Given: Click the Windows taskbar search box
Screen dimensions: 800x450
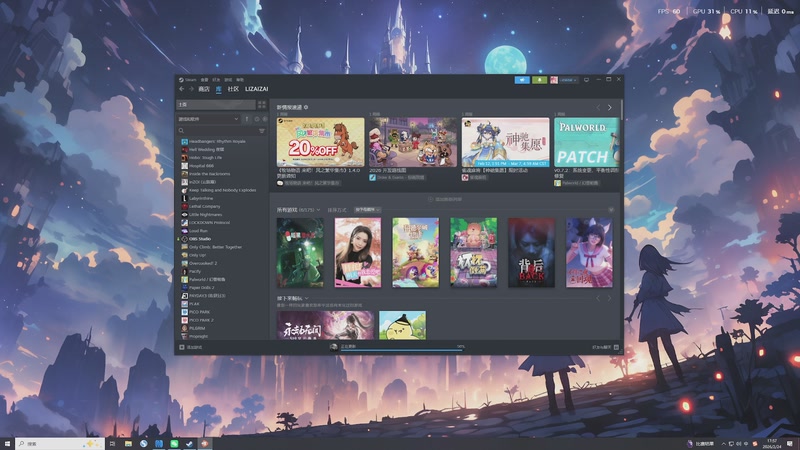Looking at the screenshot, I should (x=60, y=444).
